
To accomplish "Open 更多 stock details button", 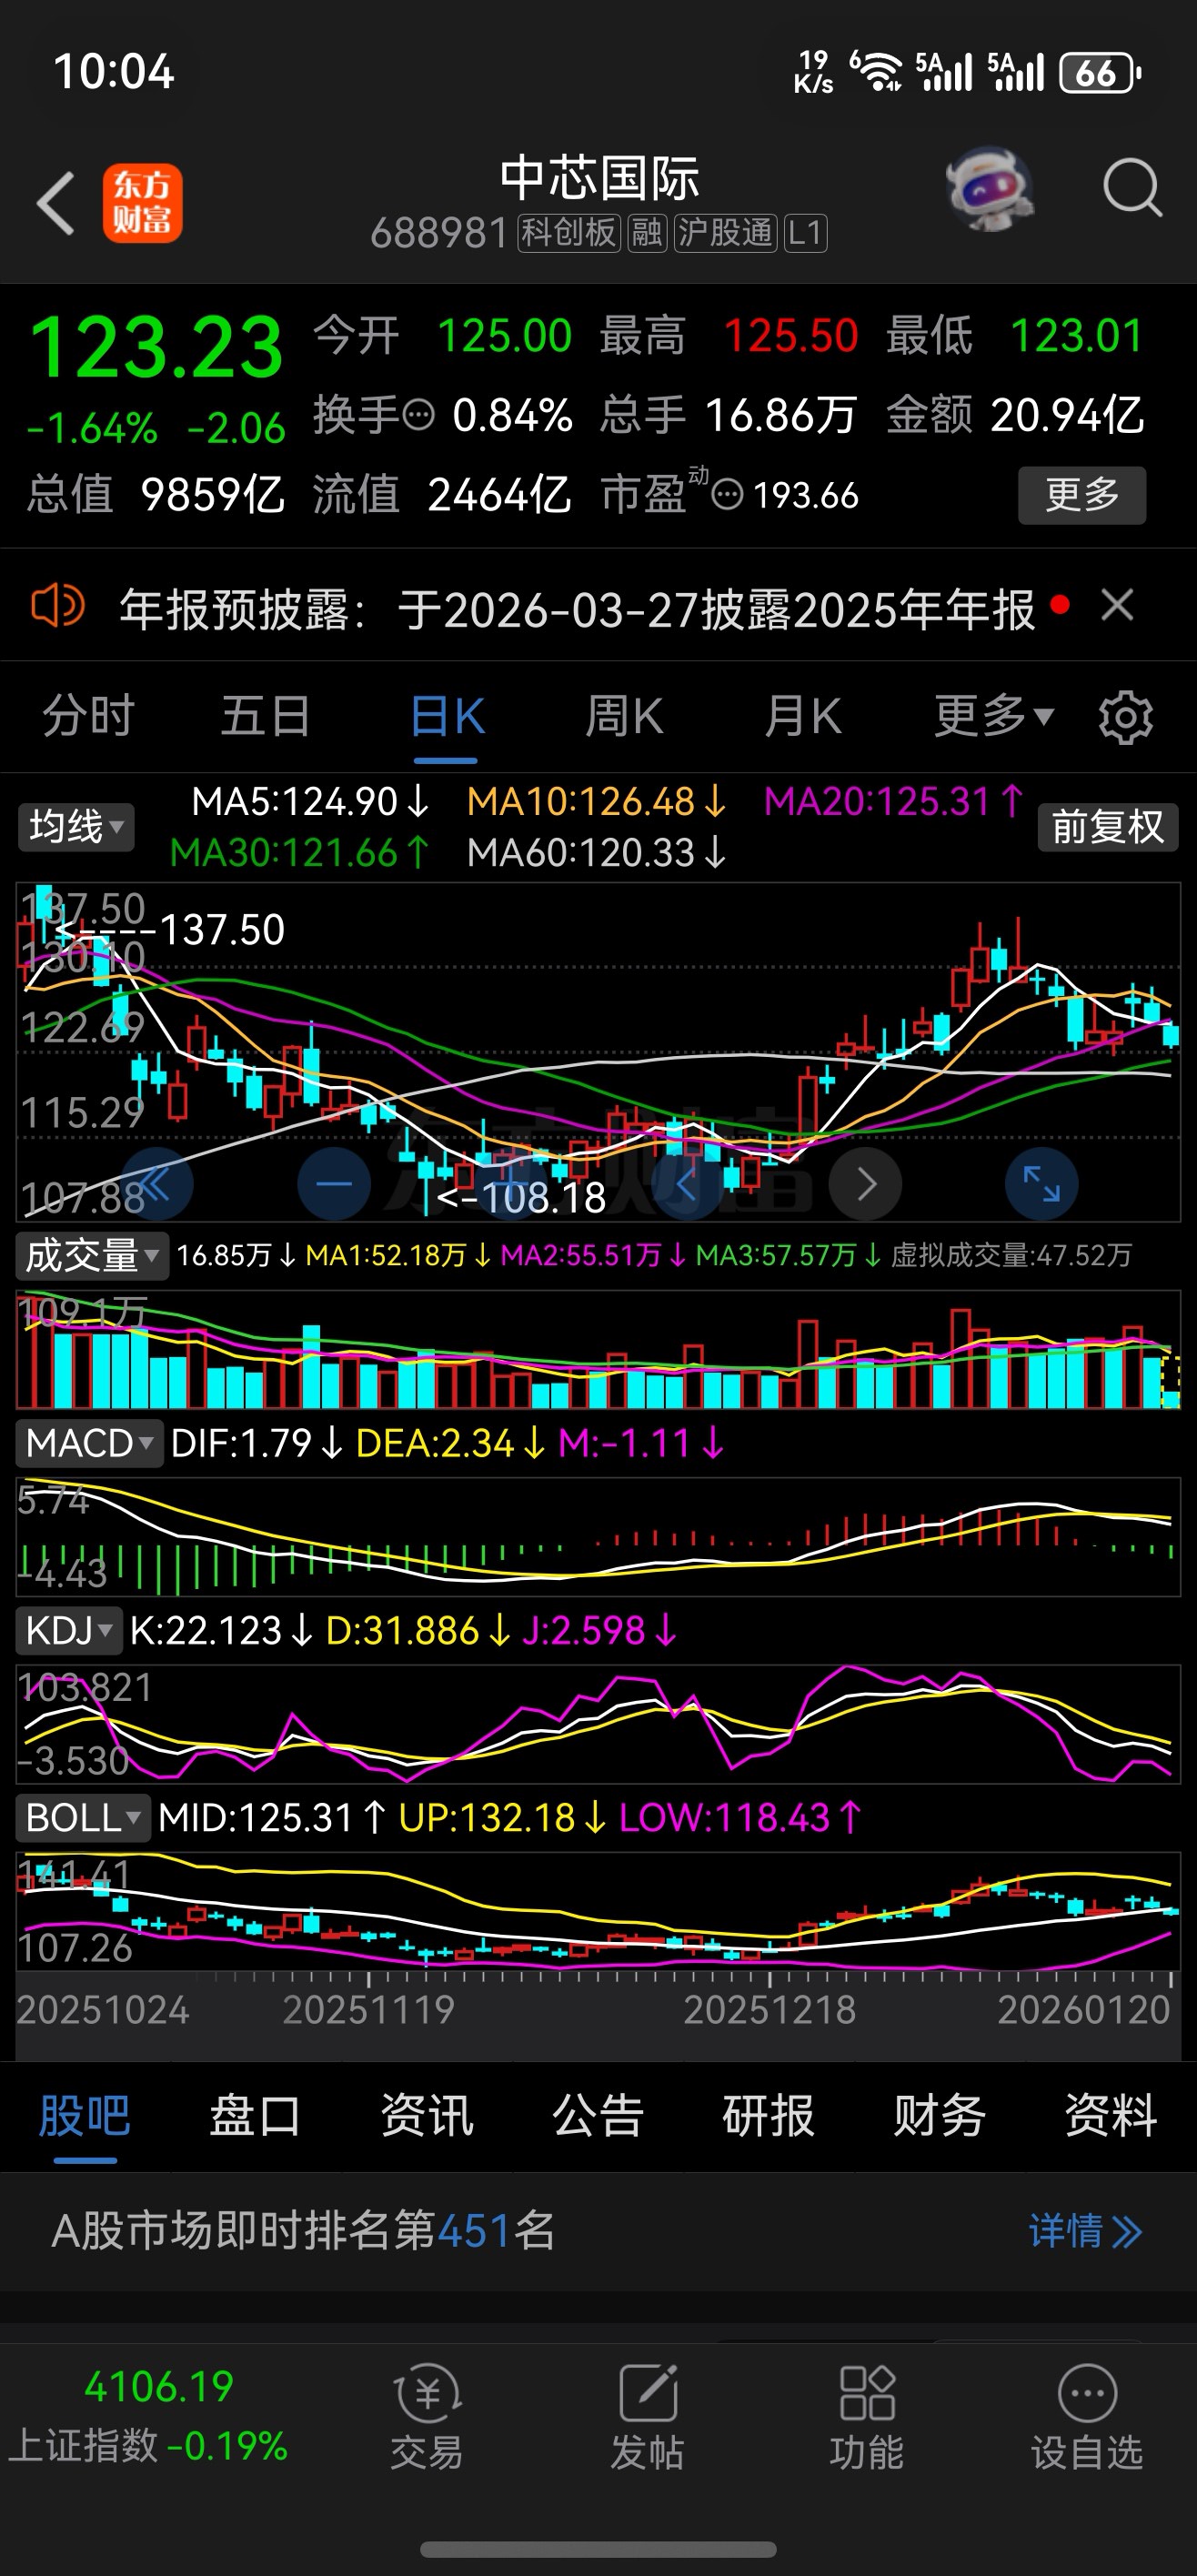I will tap(1082, 495).
